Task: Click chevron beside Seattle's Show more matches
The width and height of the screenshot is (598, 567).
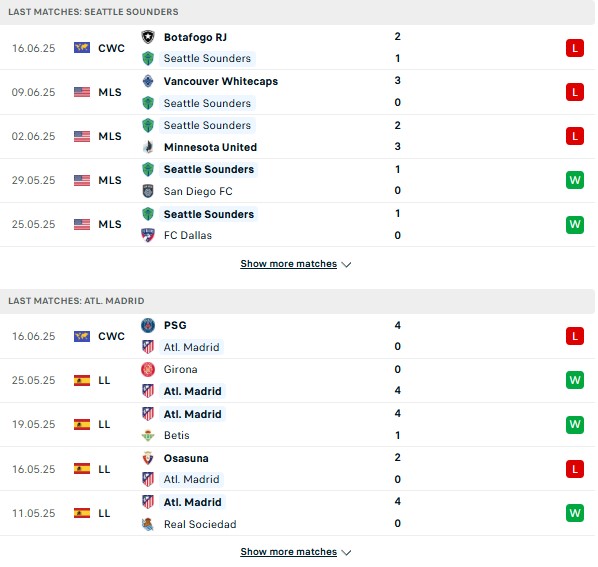Action: (x=346, y=264)
